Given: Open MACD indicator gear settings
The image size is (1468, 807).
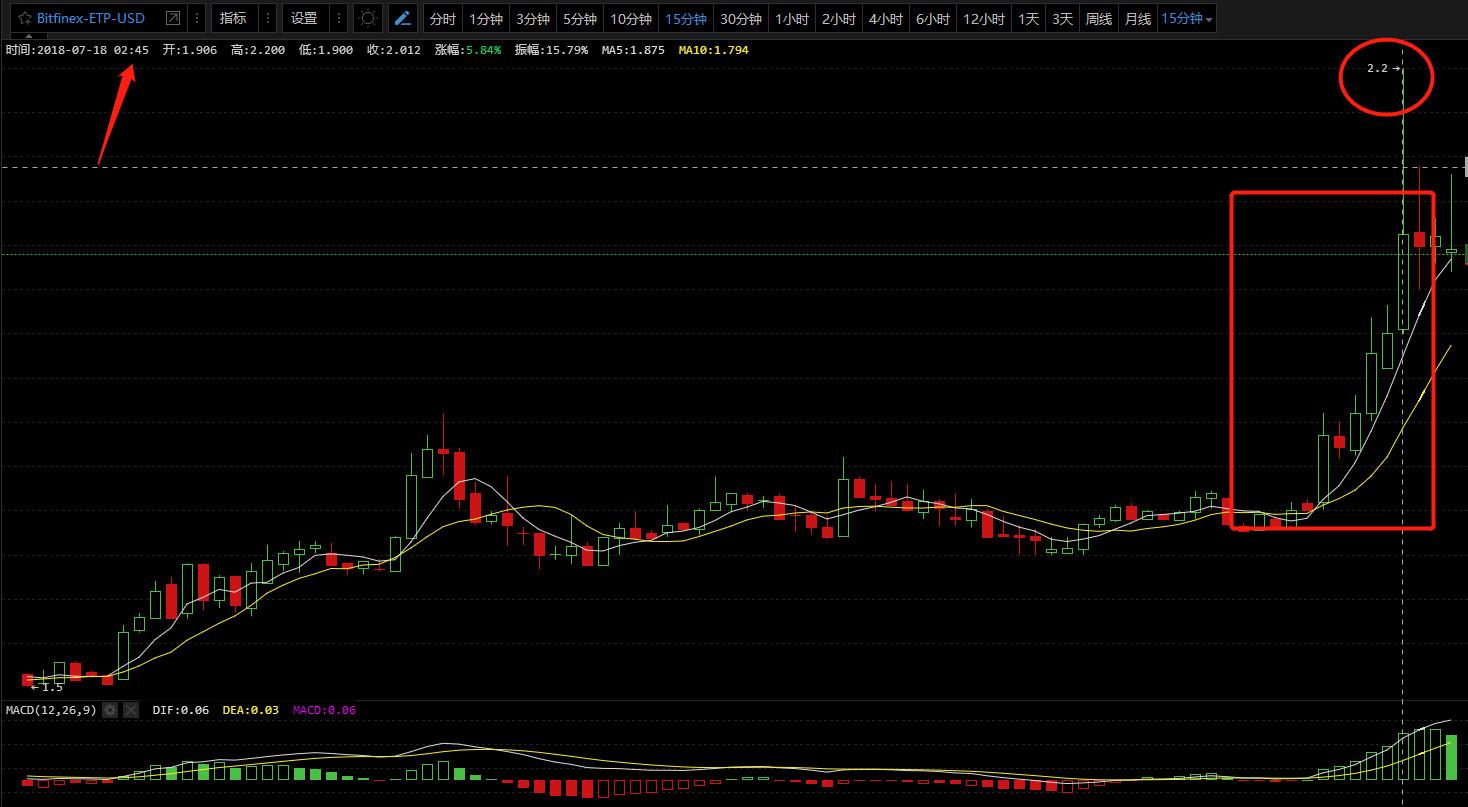Looking at the screenshot, I should click(x=110, y=710).
